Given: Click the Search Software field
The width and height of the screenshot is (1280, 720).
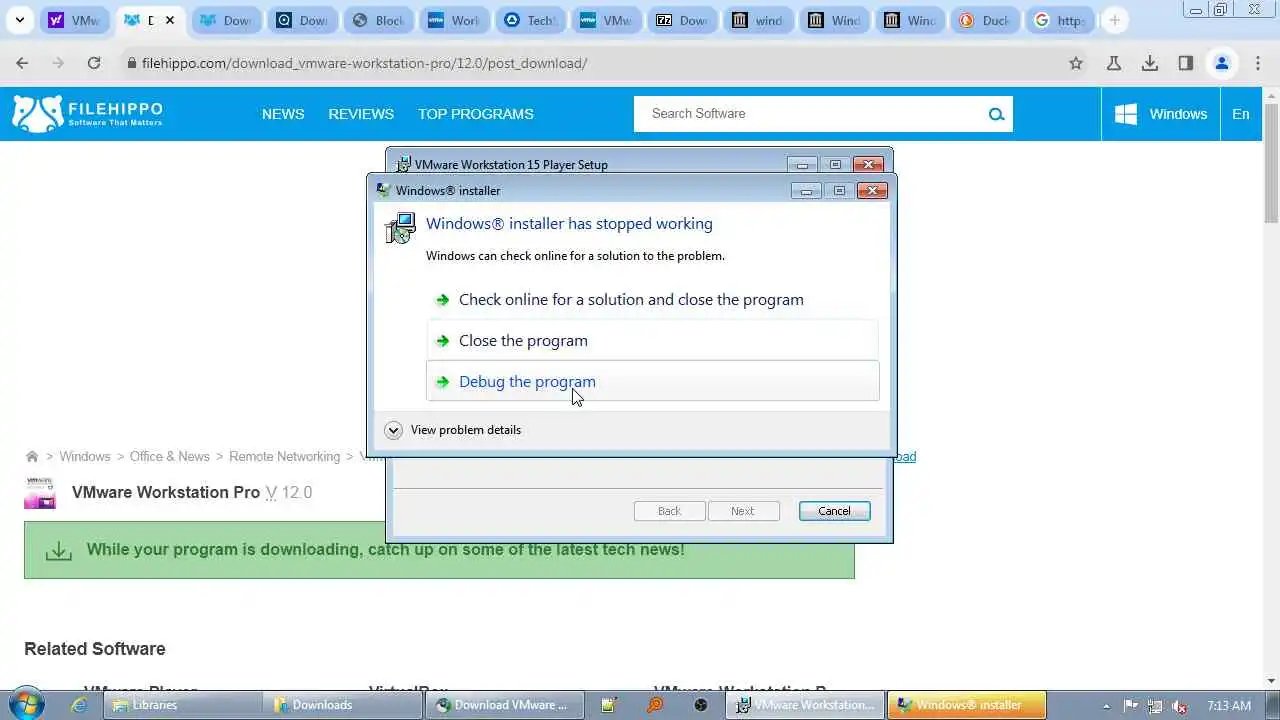Looking at the screenshot, I should [x=808, y=114].
